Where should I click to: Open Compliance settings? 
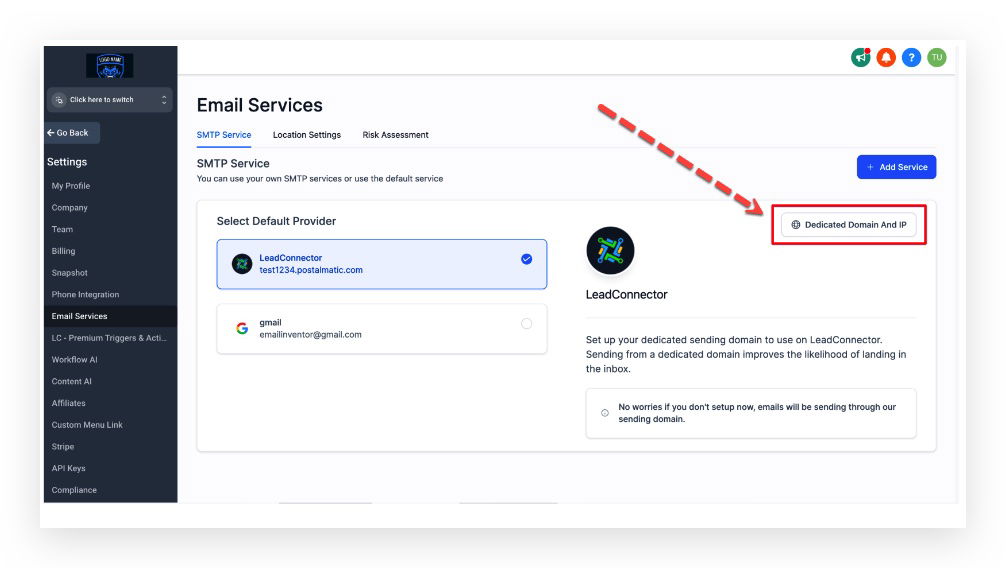pyautogui.click(x=74, y=490)
